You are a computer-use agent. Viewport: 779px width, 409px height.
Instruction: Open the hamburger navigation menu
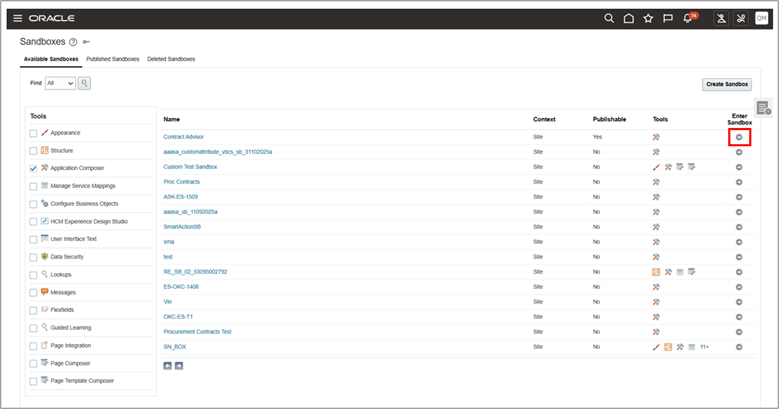click(x=17, y=18)
